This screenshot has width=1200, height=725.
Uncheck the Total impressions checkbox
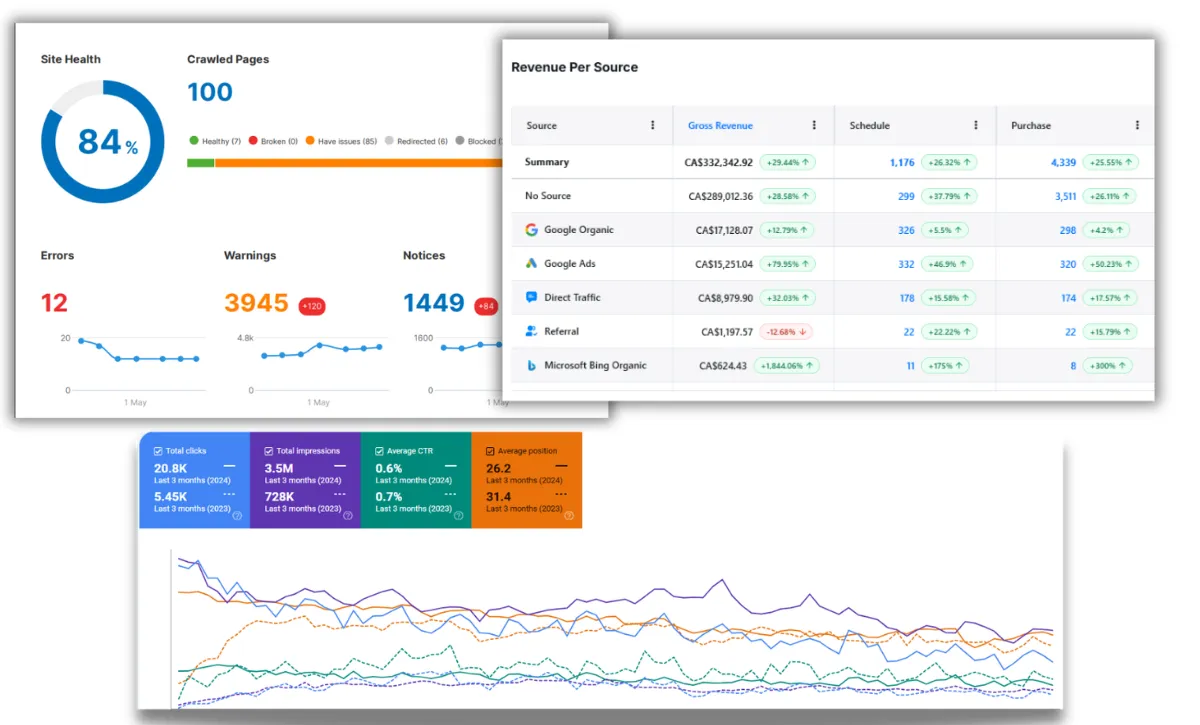point(269,451)
